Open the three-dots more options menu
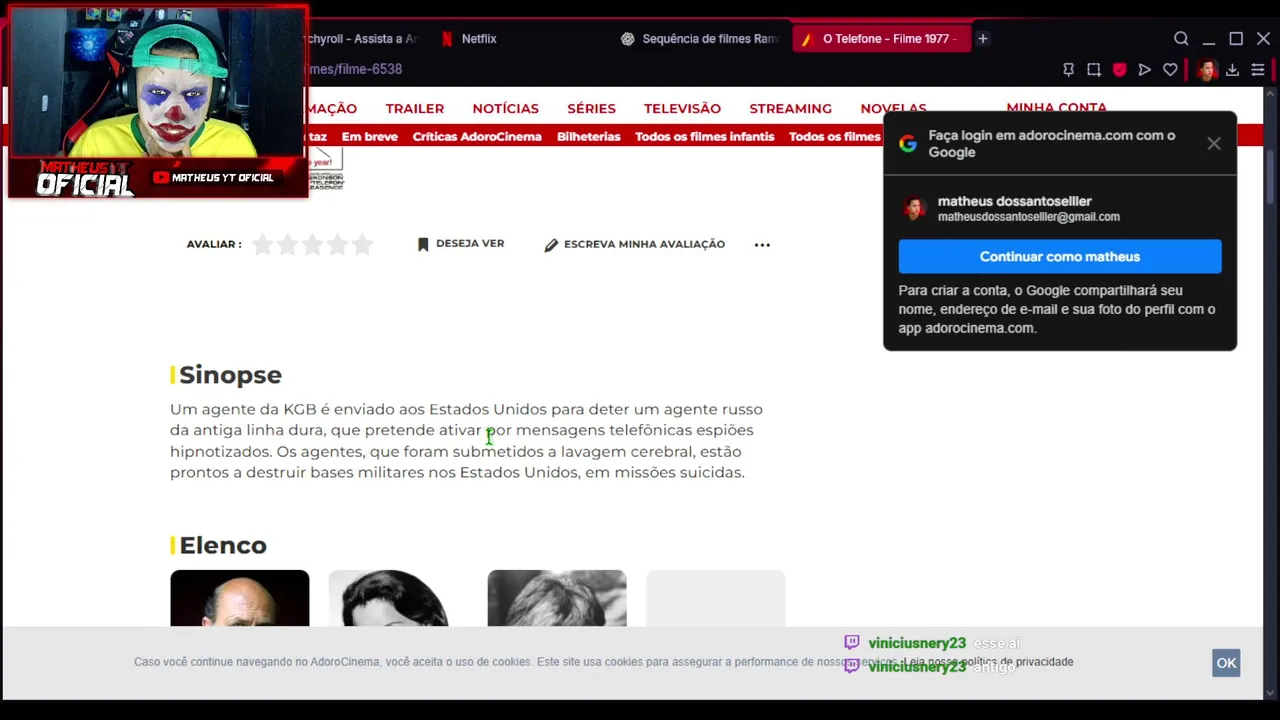 pyautogui.click(x=762, y=245)
